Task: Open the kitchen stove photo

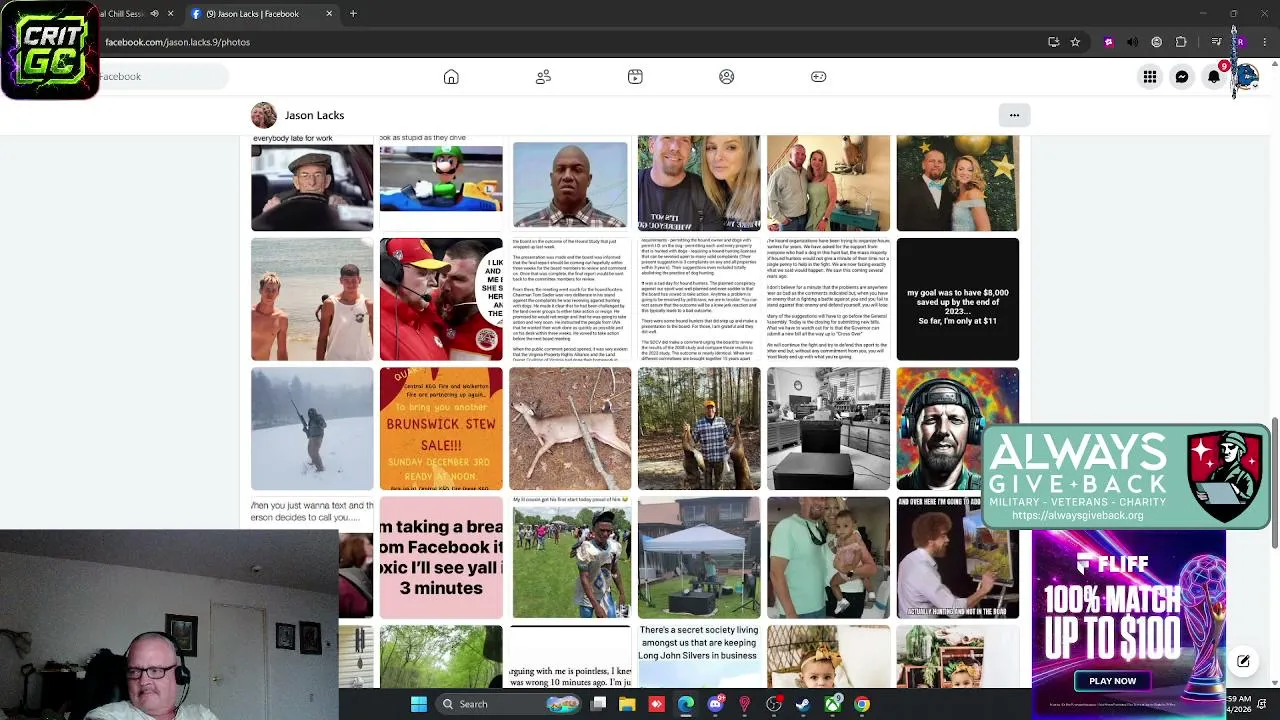Action: tap(828, 429)
